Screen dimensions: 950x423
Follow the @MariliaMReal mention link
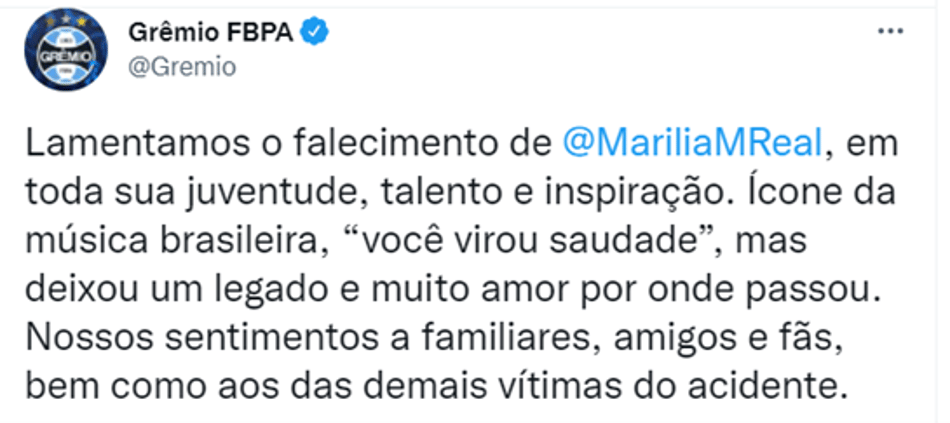point(693,146)
